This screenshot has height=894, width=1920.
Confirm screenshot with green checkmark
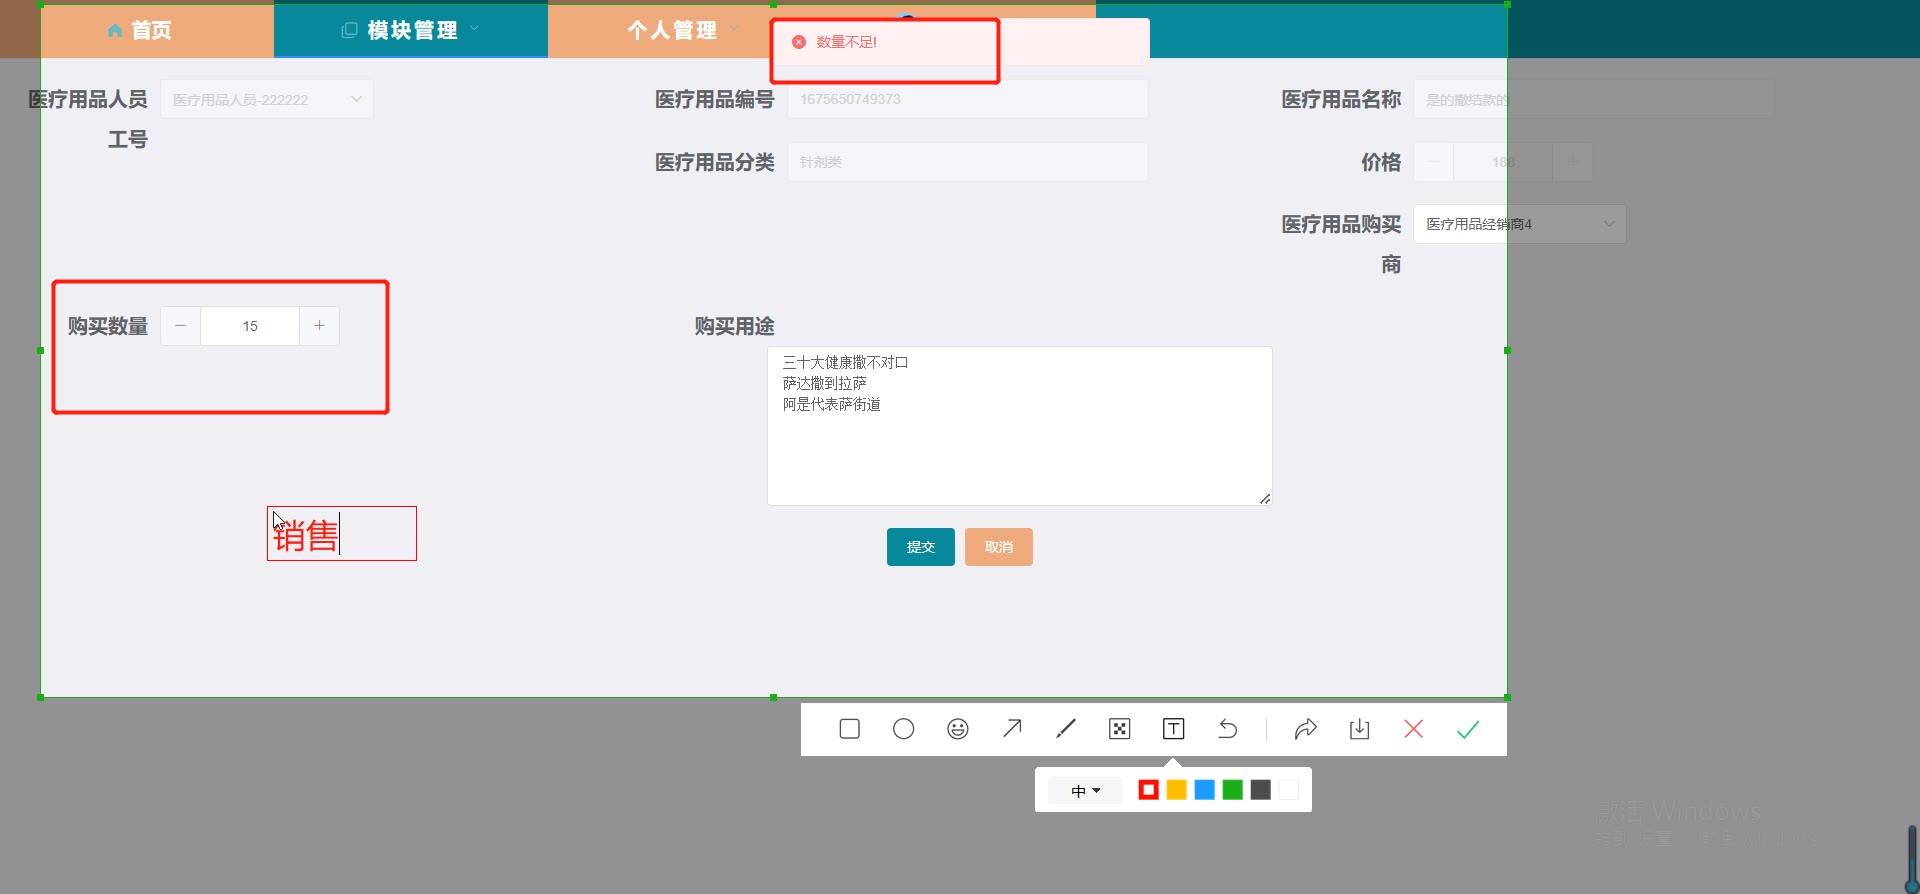tap(1468, 729)
